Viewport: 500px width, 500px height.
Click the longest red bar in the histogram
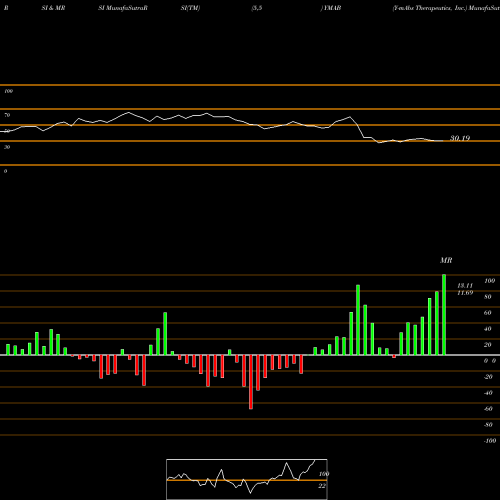(x=251, y=382)
